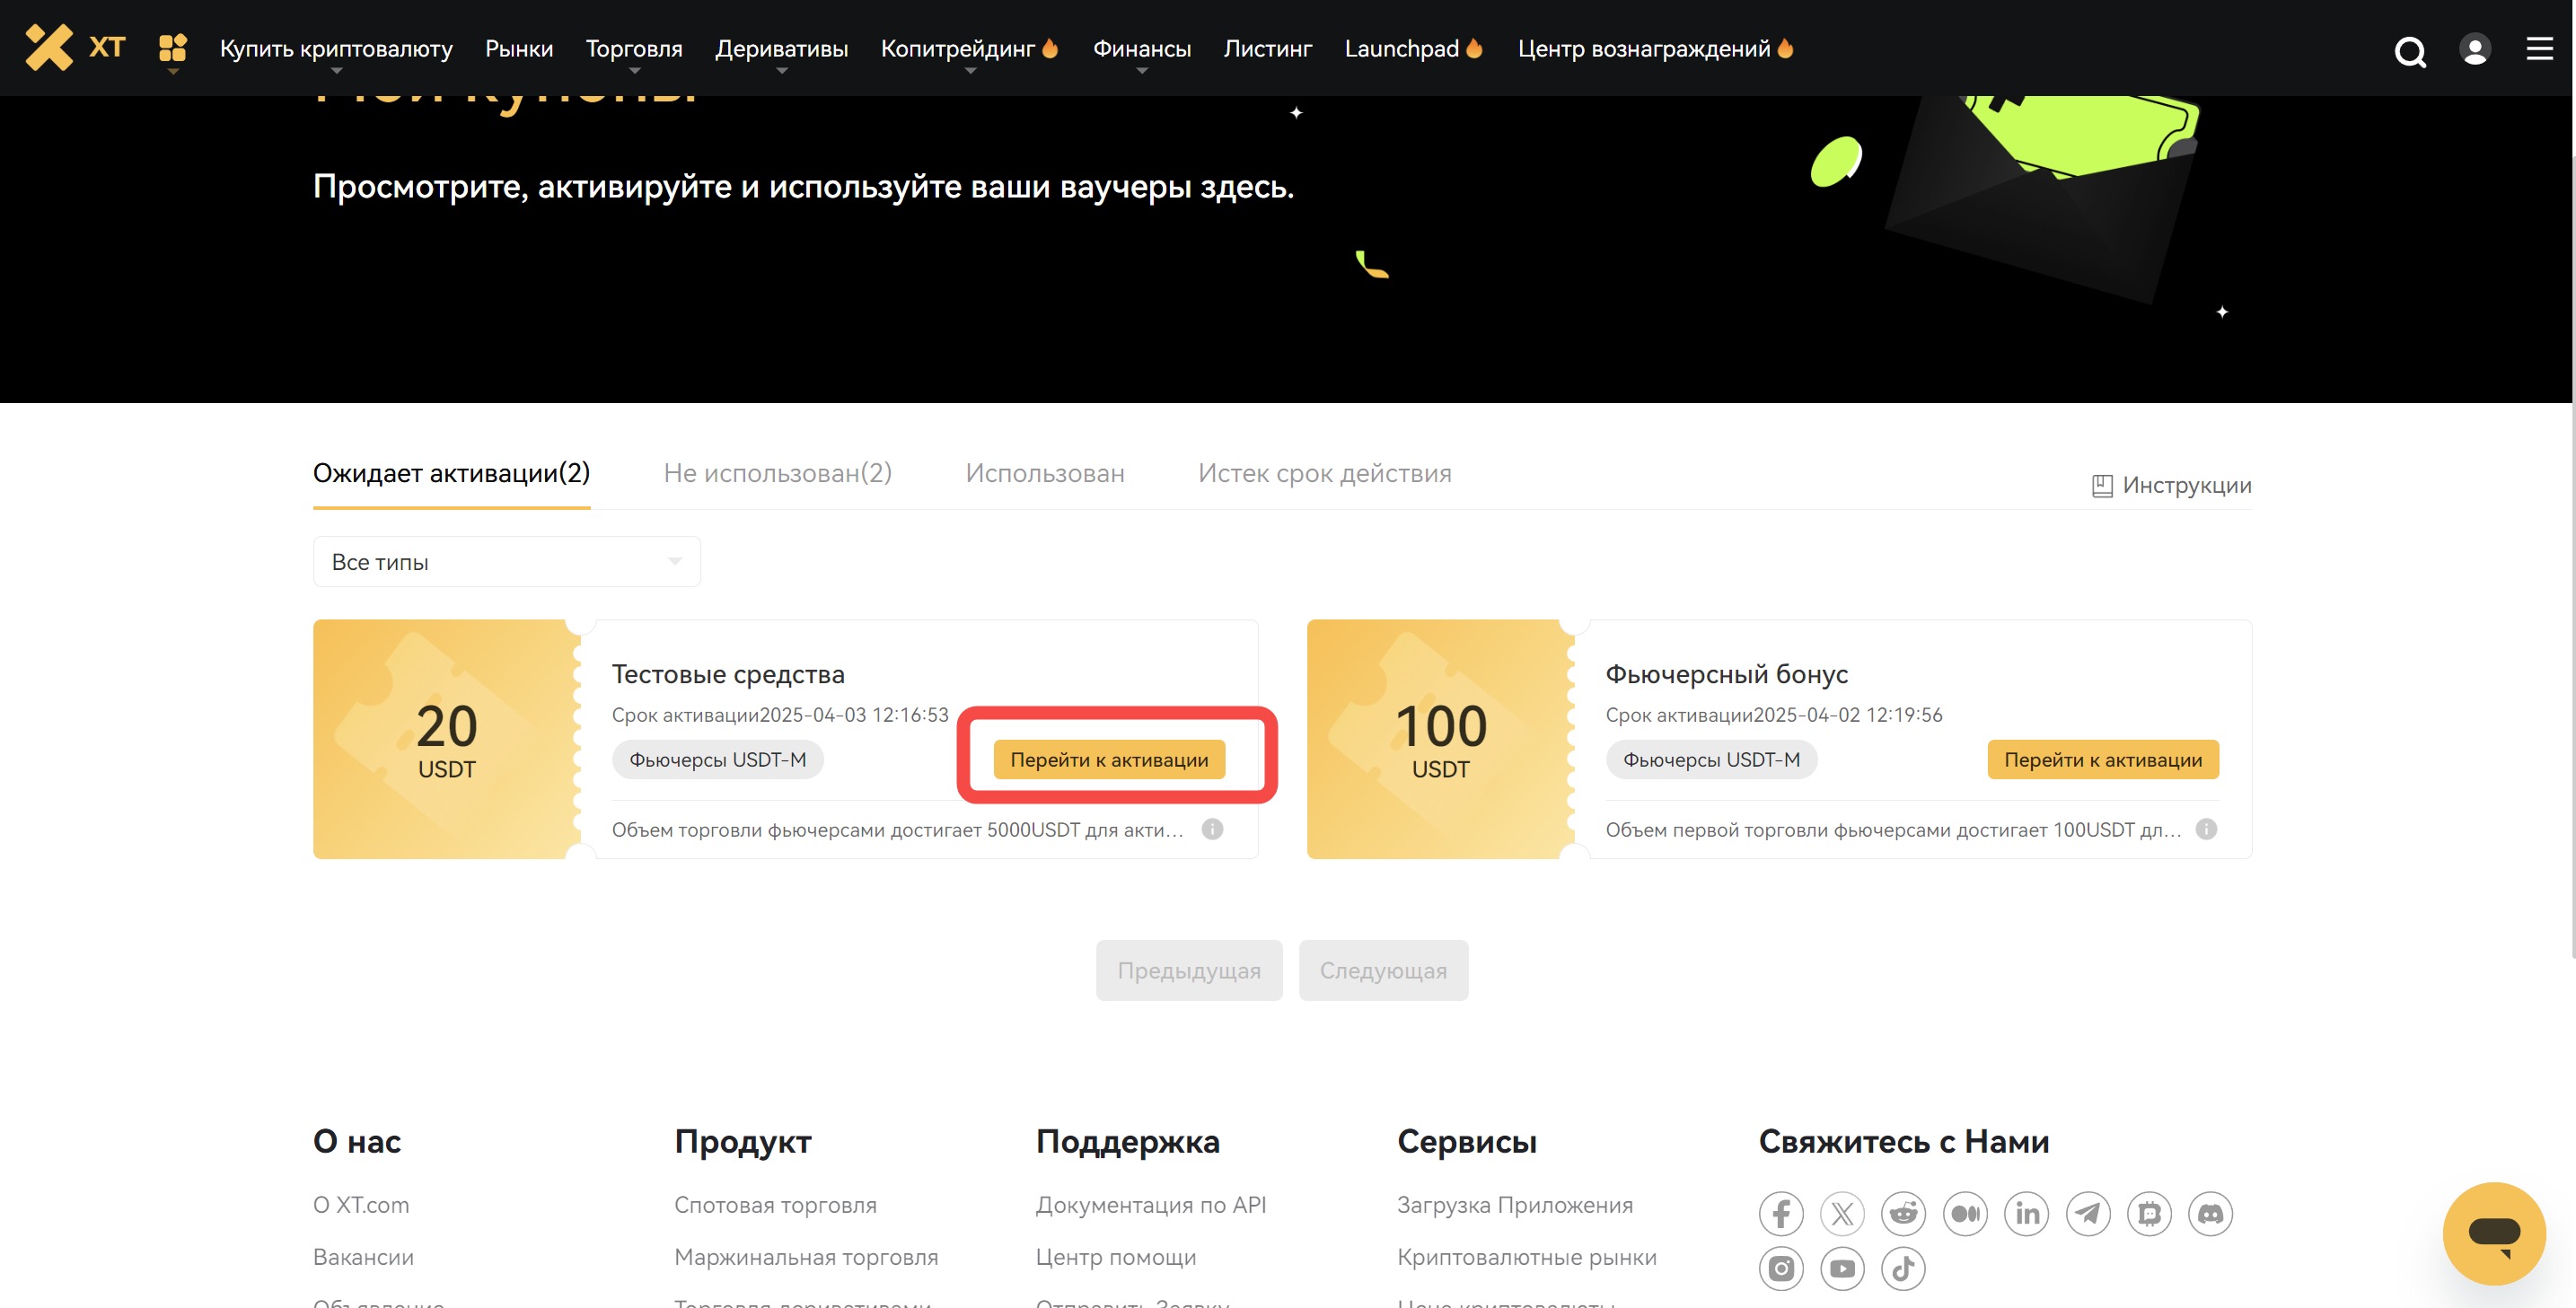This screenshot has width=2576, height=1308.
Task: Open the Discord social link icon
Action: (x=2210, y=1214)
